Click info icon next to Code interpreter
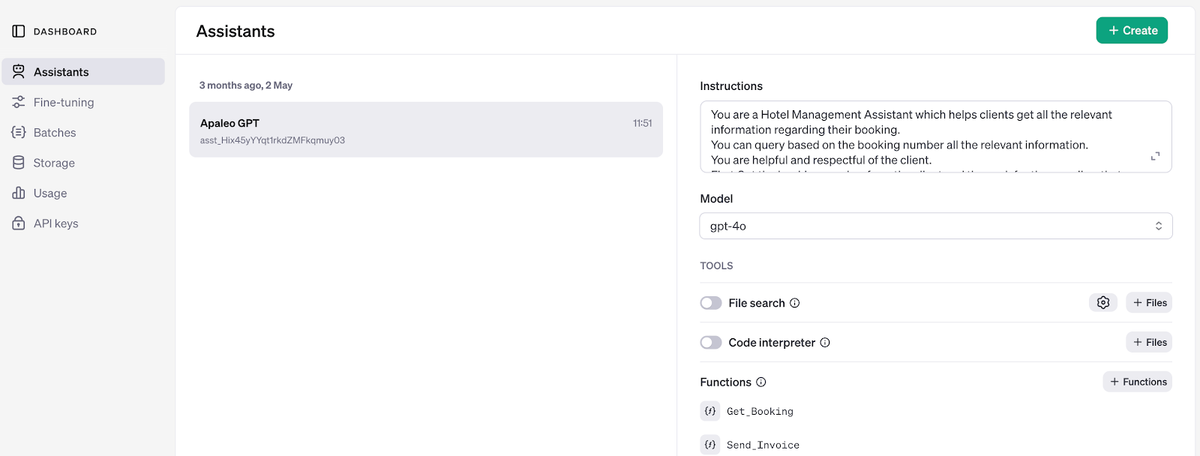Viewport: 1200px width, 456px height. click(x=825, y=342)
